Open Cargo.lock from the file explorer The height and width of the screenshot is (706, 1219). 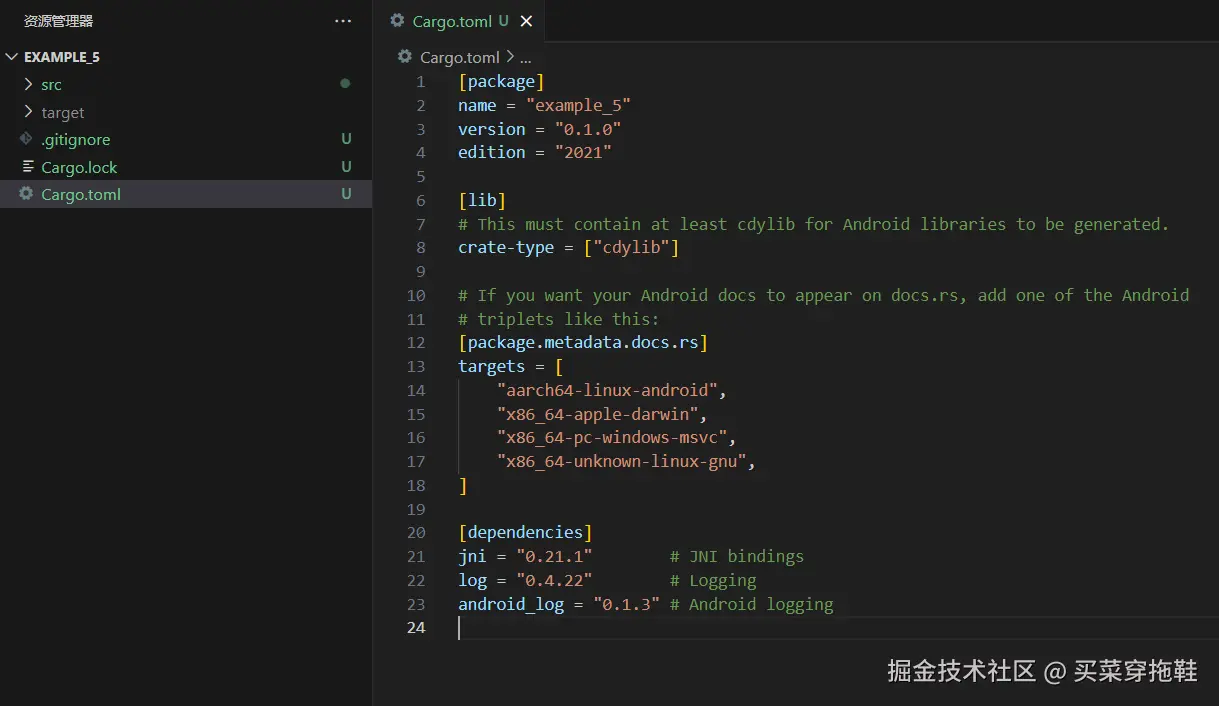tap(79, 167)
